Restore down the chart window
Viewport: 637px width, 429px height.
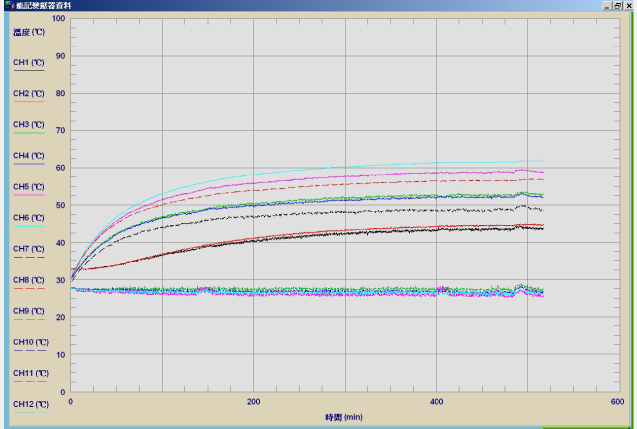tap(618, 5)
